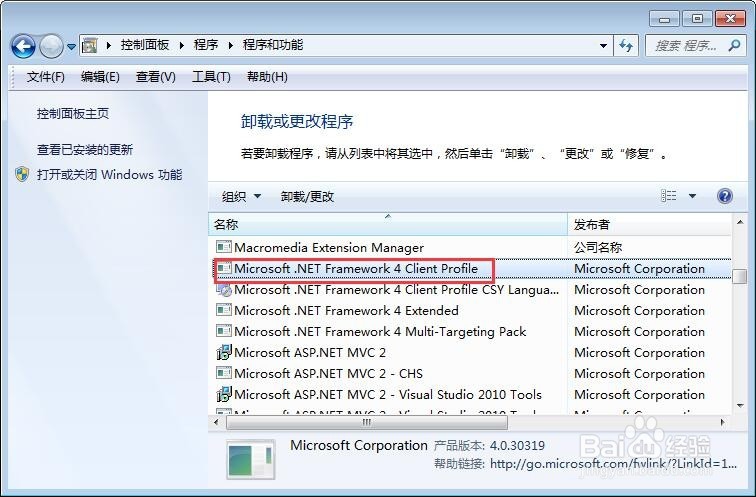This screenshot has height=497, width=756.
Task: Click the magnifier icon in search box
Action: point(734,45)
